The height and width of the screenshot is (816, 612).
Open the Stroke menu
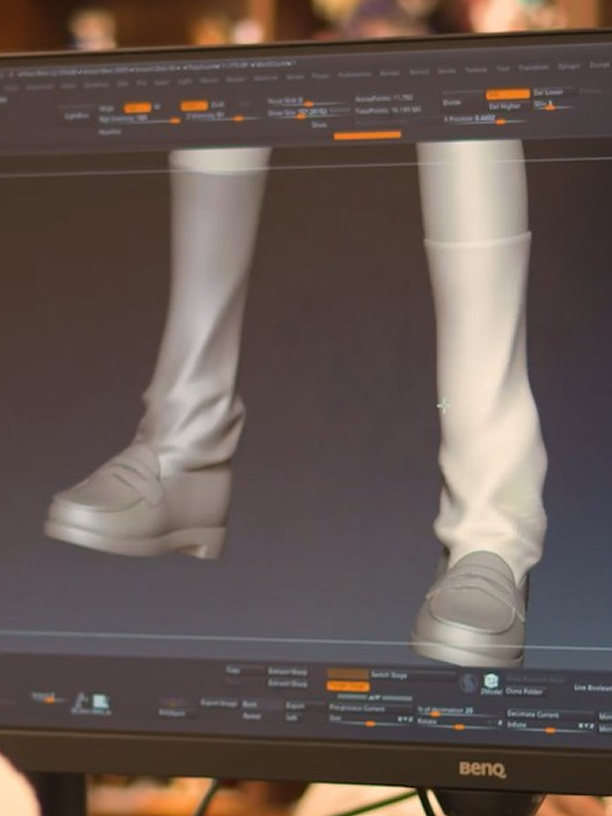447,71
